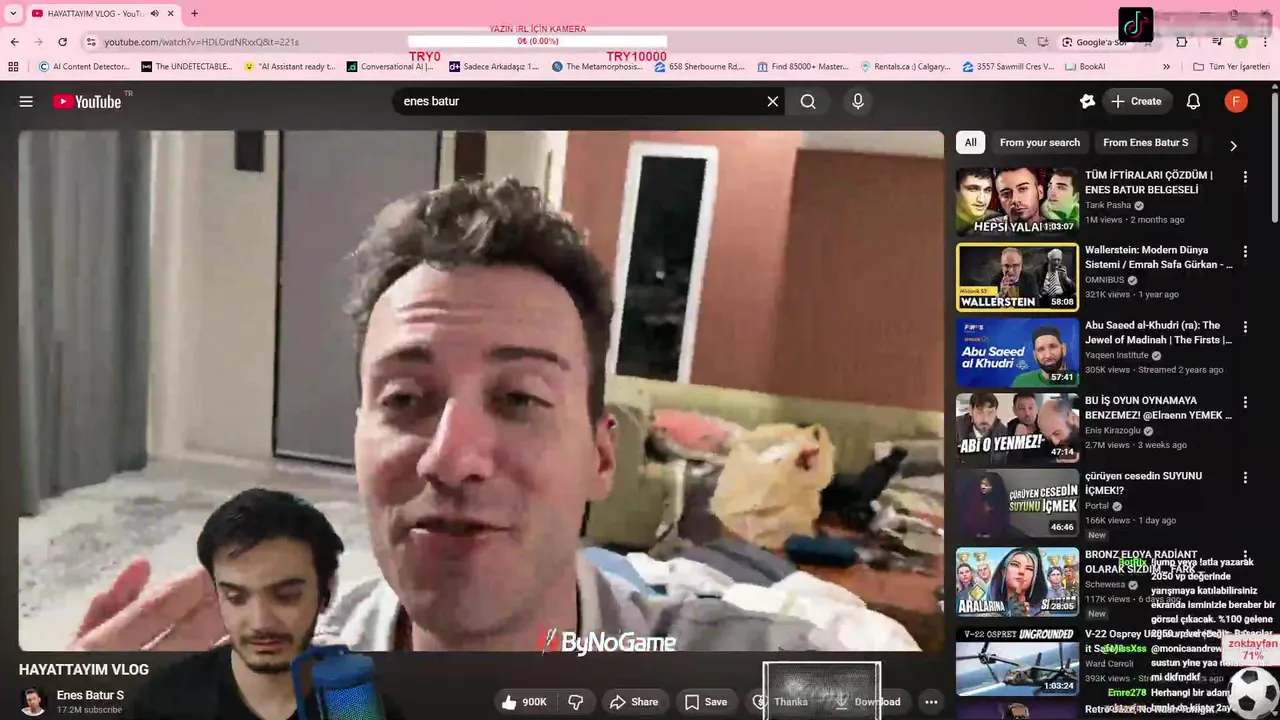The image size is (1280, 720).
Task: Click the Share button below the video
Action: pos(634,702)
